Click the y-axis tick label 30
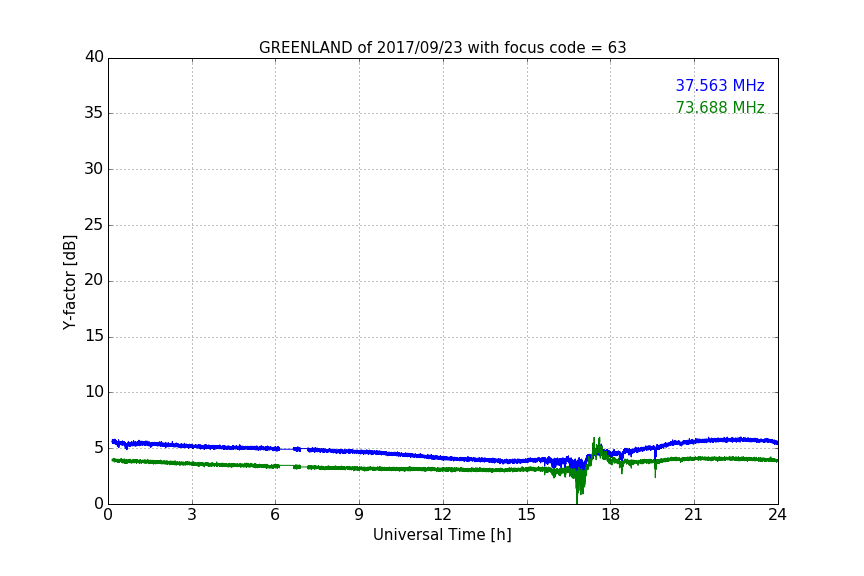The height and width of the screenshot is (576, 864). click(x=94, y=169)
